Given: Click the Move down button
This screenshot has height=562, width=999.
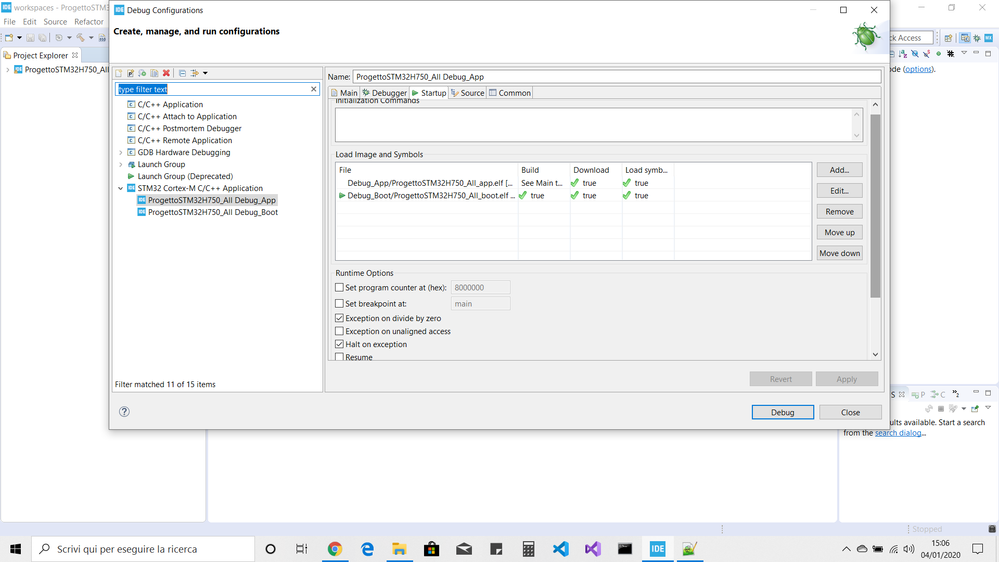Looking at the screenshot, I should click(839, 254).
